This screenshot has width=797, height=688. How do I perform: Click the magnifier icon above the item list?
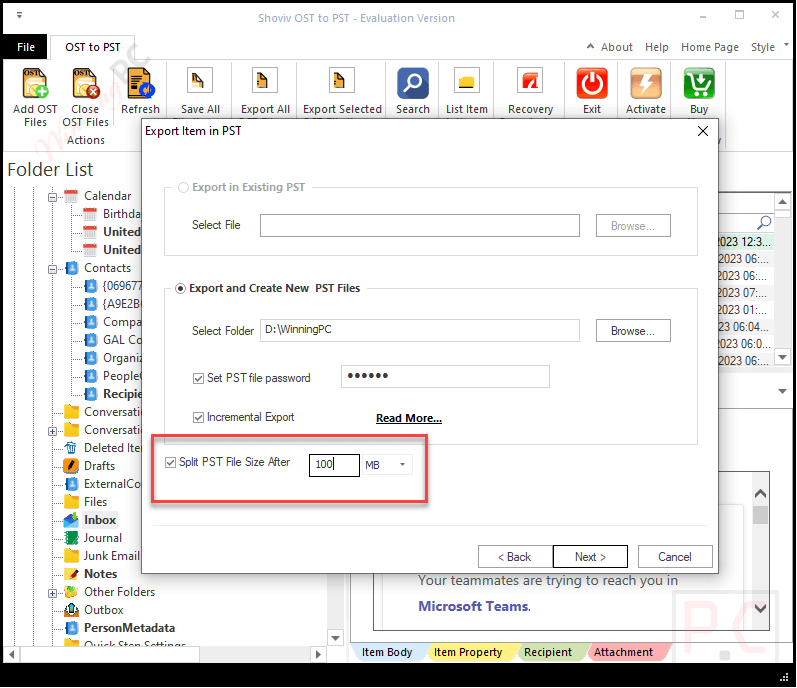763,223
